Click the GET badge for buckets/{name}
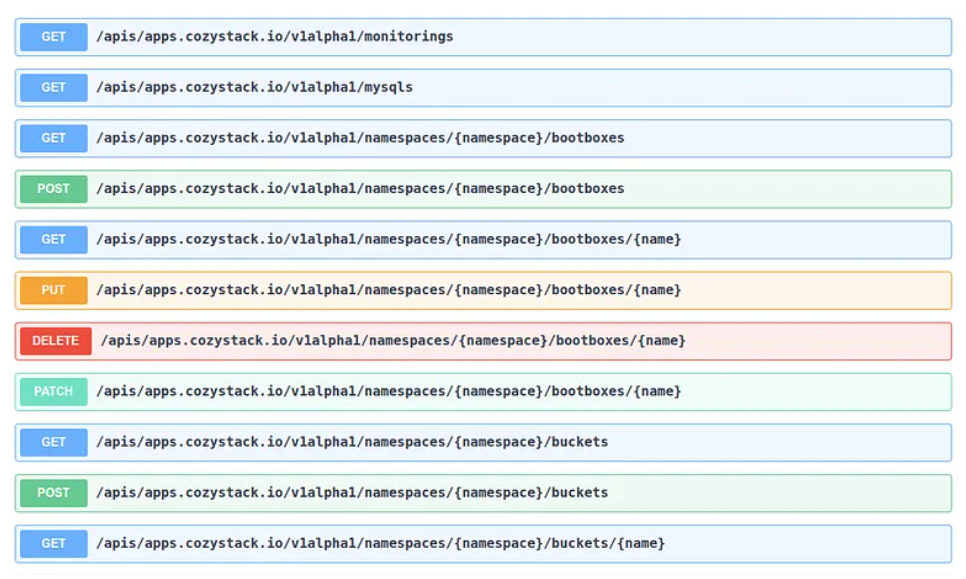Image resolution: width=966 pixels, height=579 pixels. click(53, 544)
